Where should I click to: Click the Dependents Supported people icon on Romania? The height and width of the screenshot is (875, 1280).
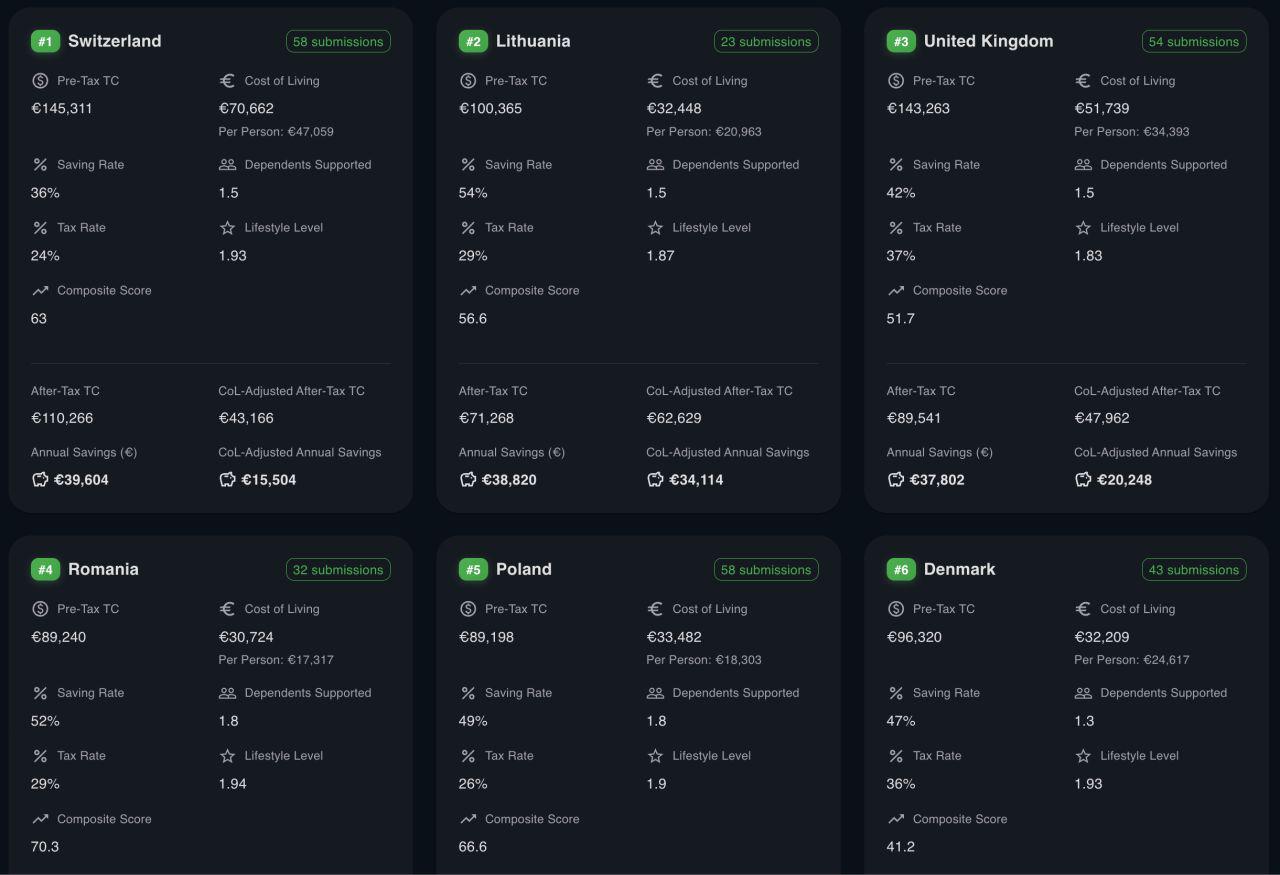coord(228,692)
